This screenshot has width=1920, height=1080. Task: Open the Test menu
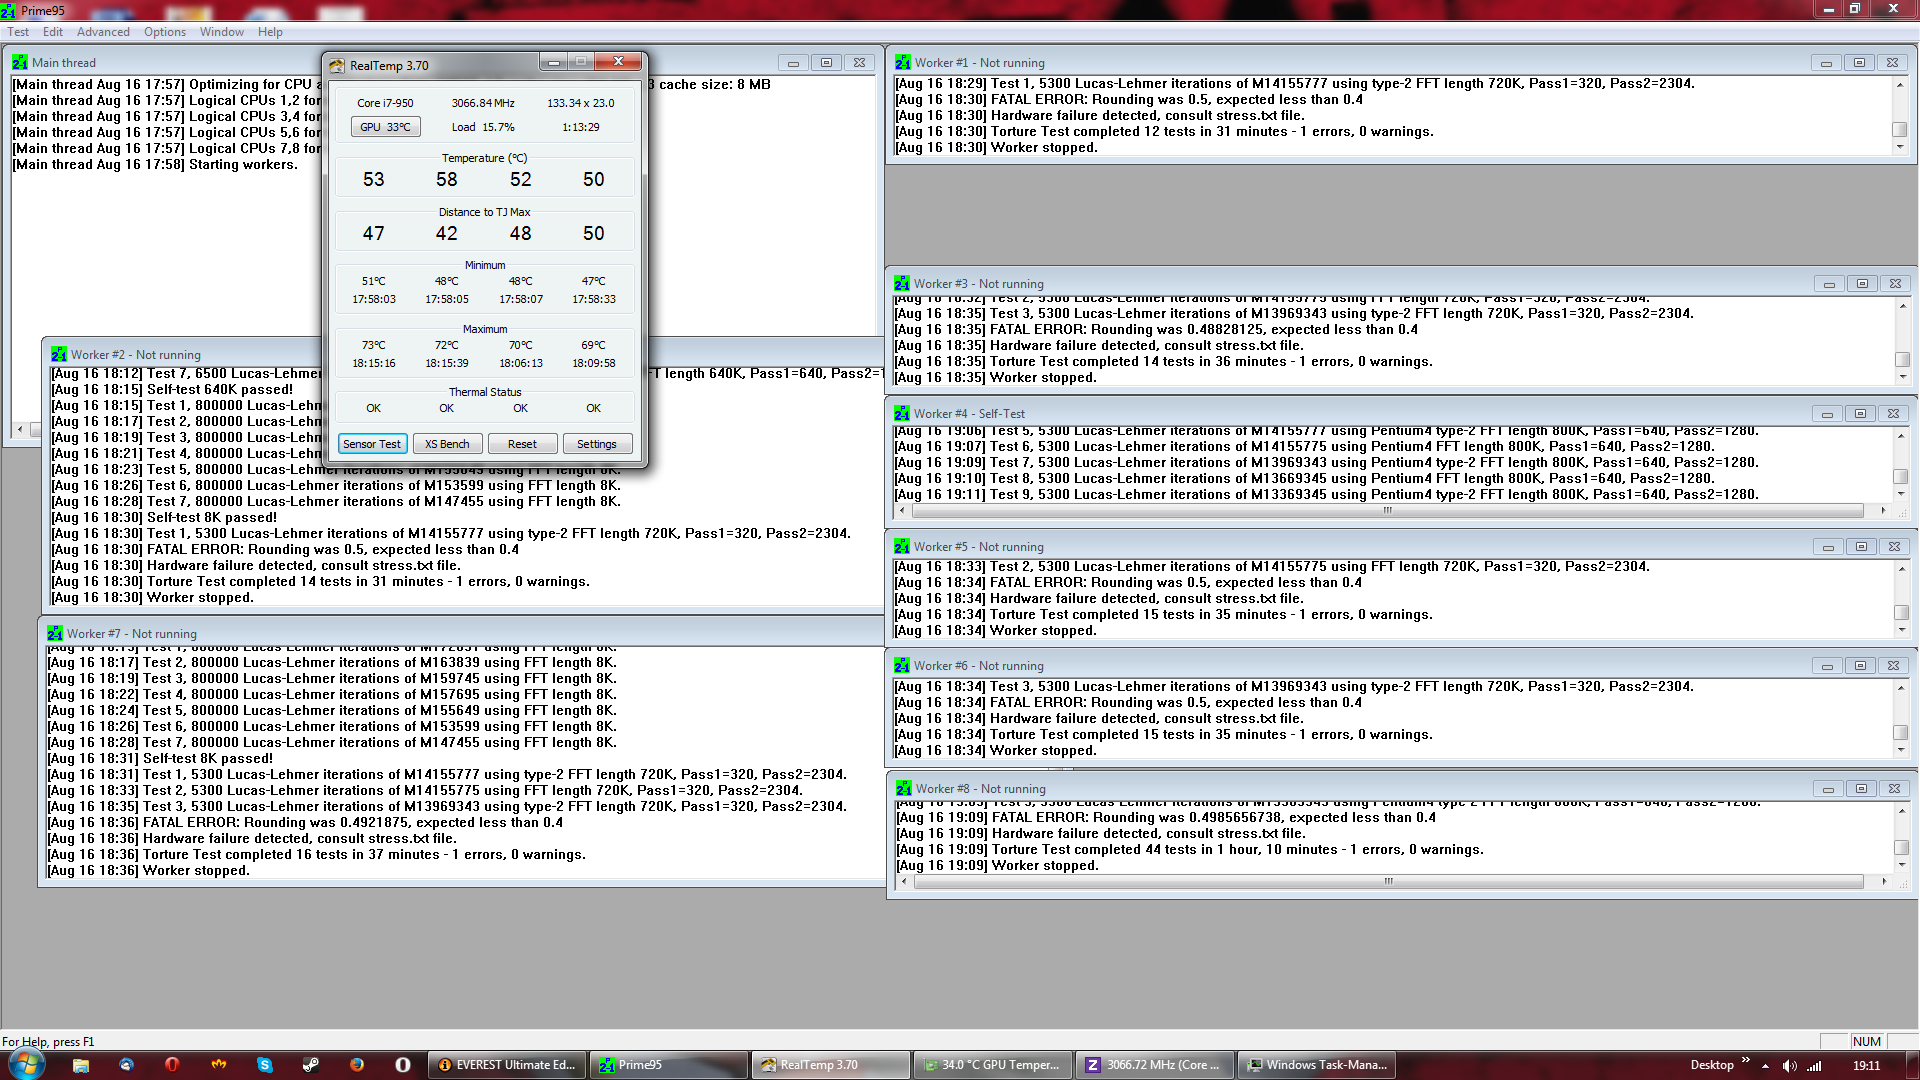[18, 32]
